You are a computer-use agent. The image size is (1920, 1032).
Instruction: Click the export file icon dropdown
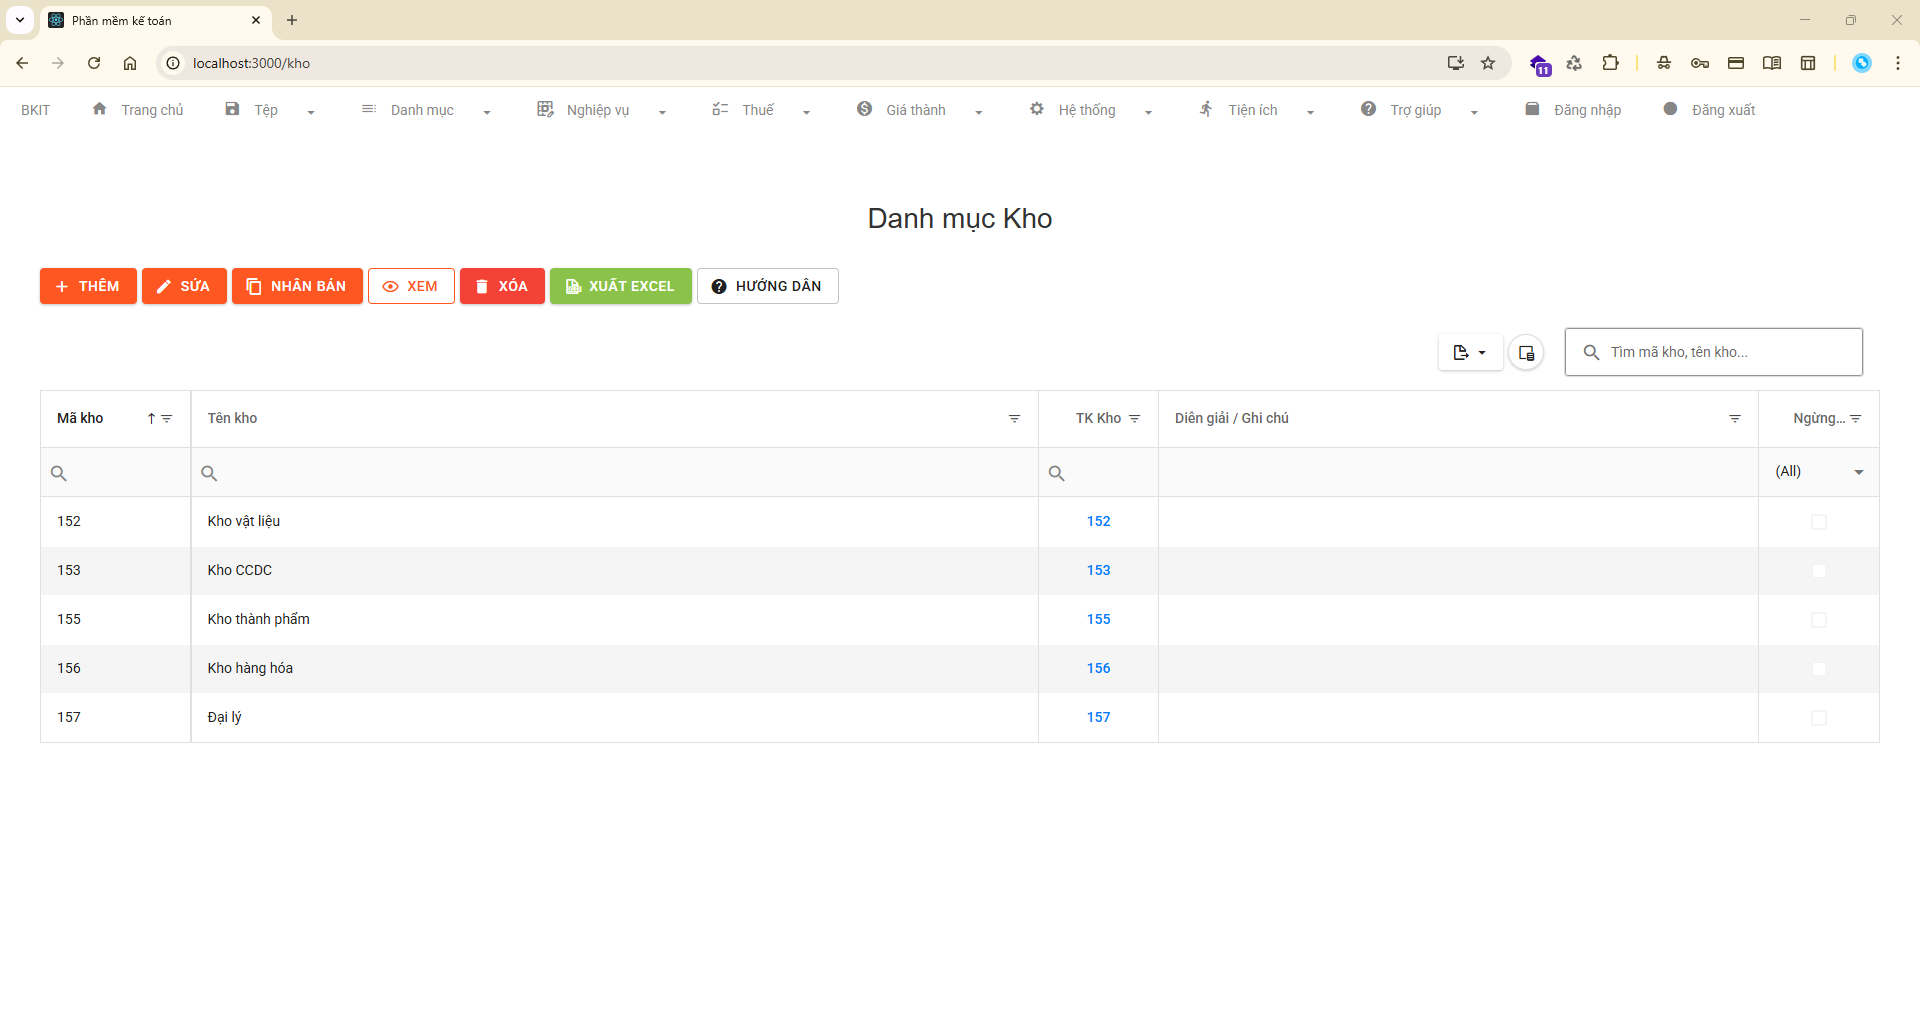click(1470, 352)
